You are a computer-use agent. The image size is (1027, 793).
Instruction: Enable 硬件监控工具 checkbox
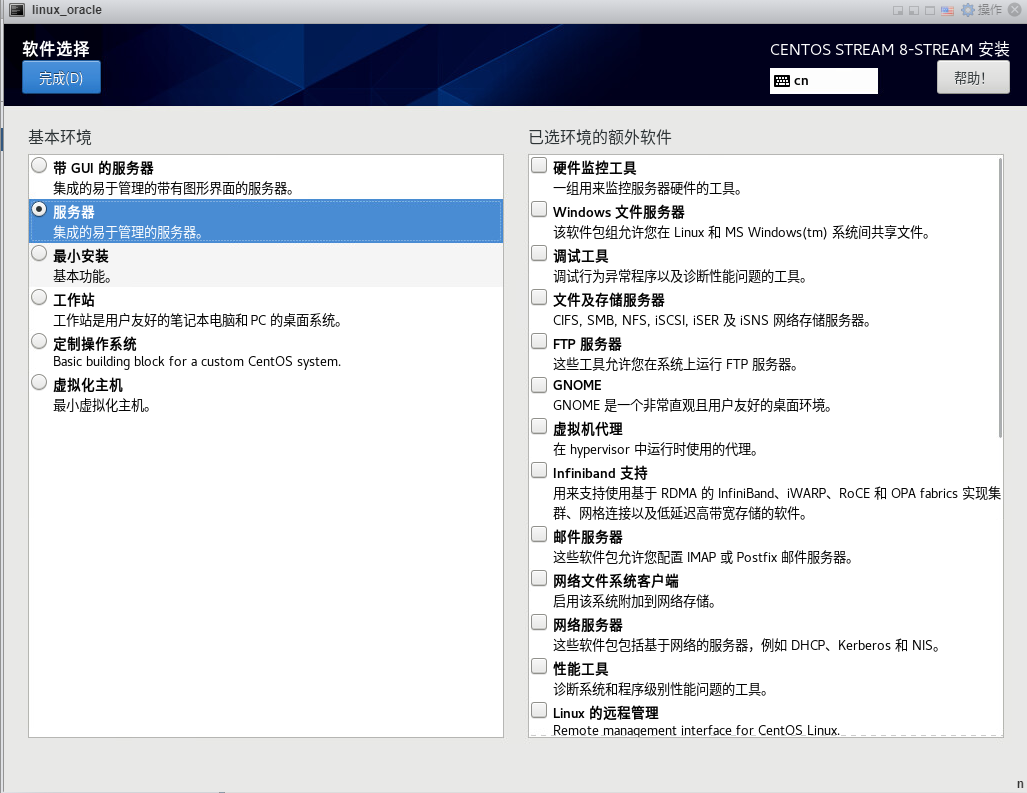point(540,165)
